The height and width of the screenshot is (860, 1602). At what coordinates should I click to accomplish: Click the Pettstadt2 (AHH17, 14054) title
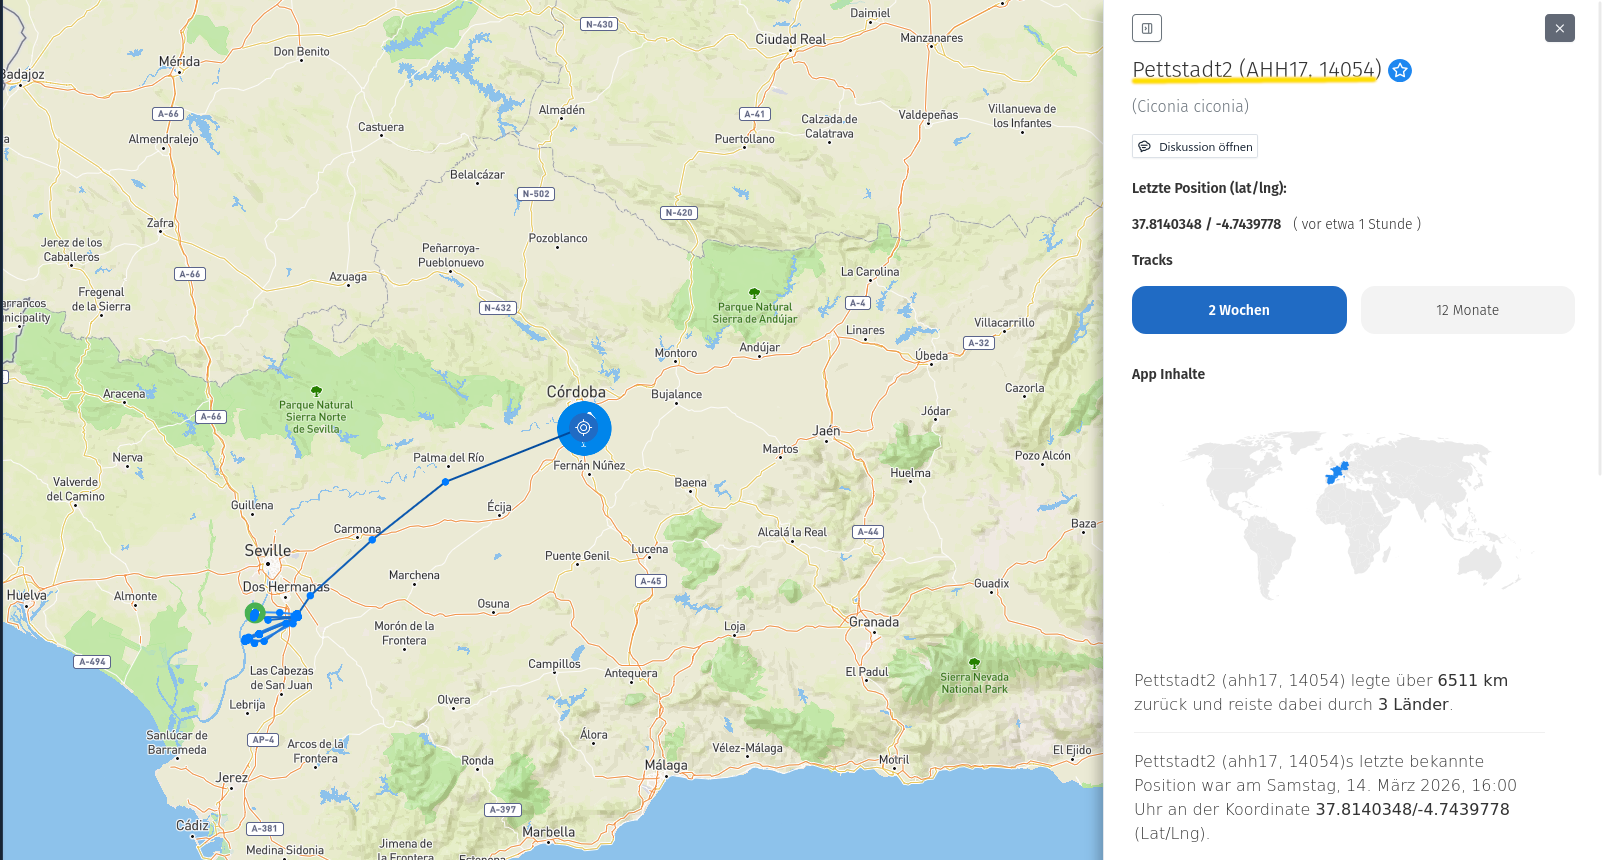1256,69
